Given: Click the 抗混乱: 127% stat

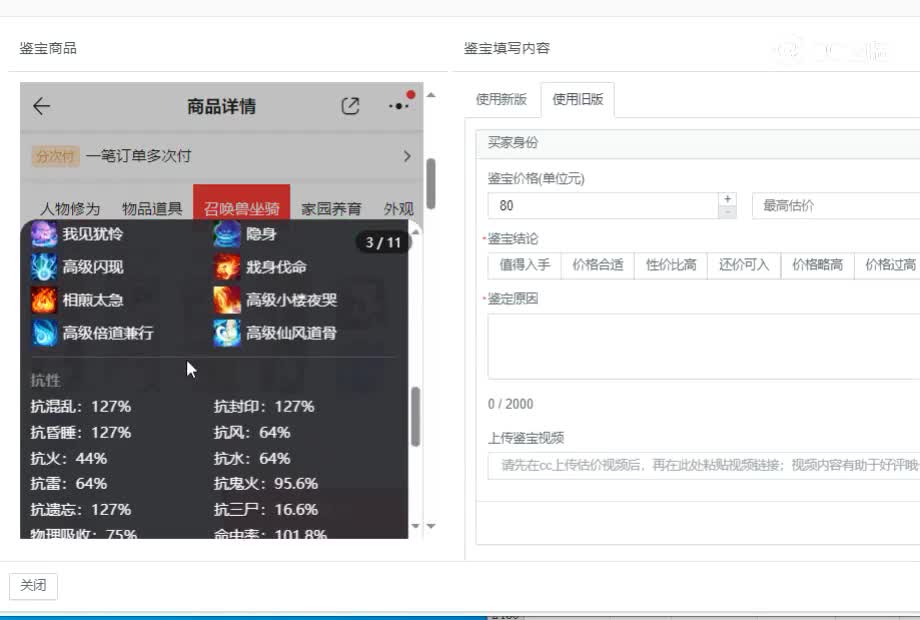Looking at the screenshot, I should pos(81,406).
